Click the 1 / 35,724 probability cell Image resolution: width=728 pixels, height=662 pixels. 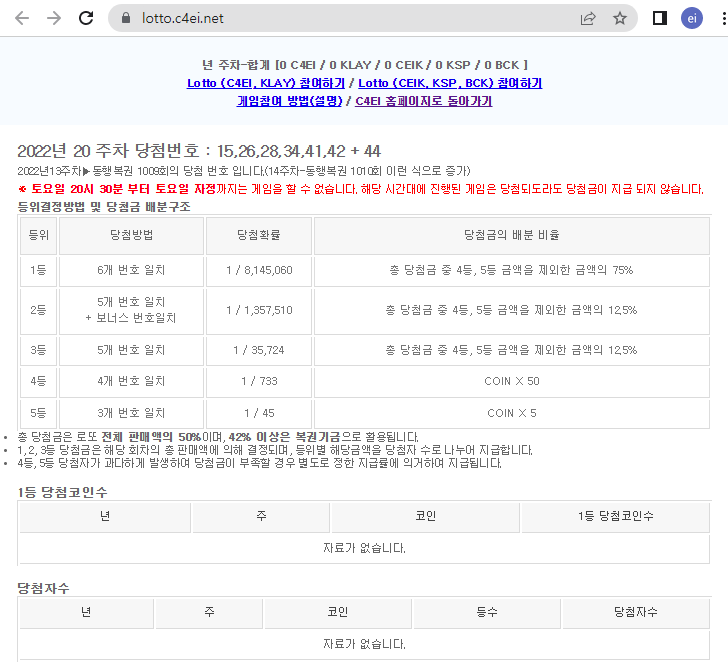point(259,350)
